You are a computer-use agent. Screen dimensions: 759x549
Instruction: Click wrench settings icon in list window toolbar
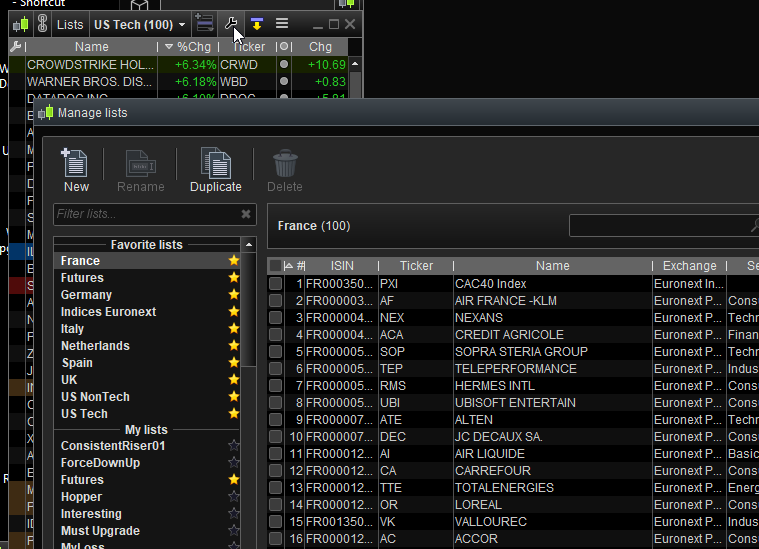pyautogui.click(x=231, y=24)
